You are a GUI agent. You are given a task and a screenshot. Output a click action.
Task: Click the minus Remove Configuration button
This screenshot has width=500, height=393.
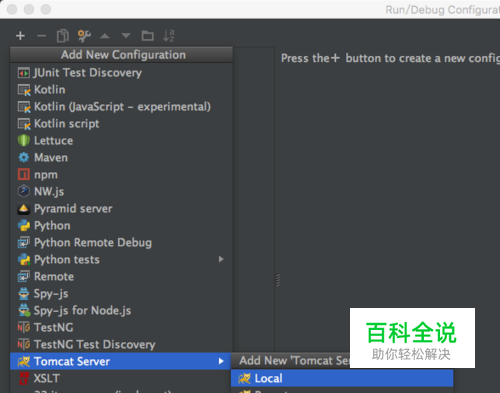(x=41, y=35)
